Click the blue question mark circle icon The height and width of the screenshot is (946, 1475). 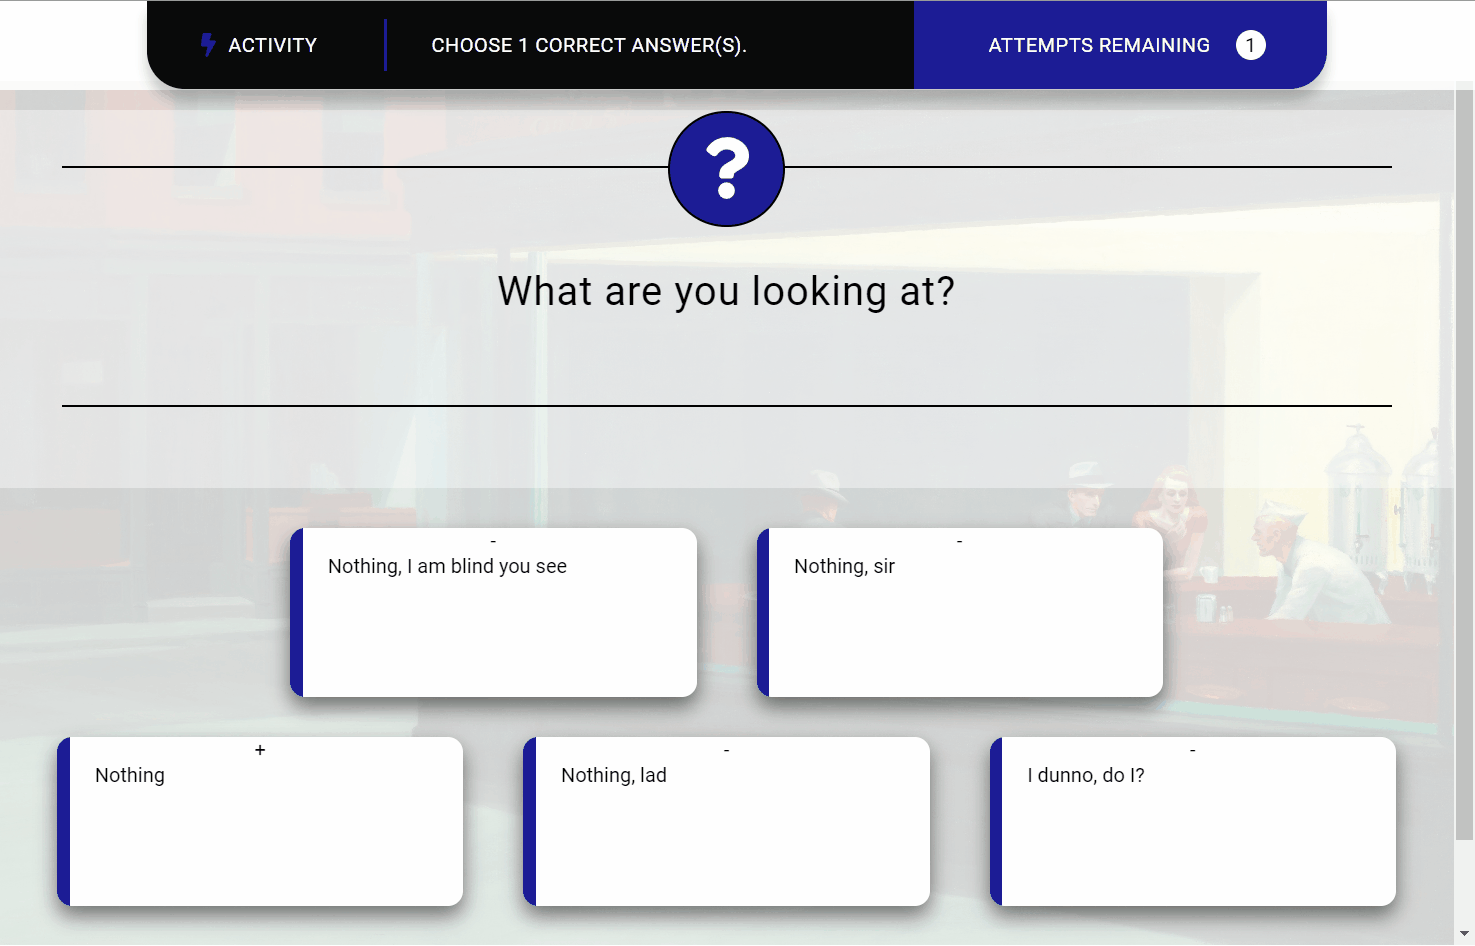point(726,169)
